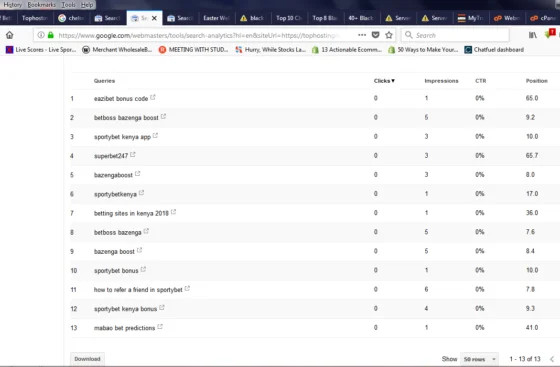Download the queries table

[x=87, y=359]
